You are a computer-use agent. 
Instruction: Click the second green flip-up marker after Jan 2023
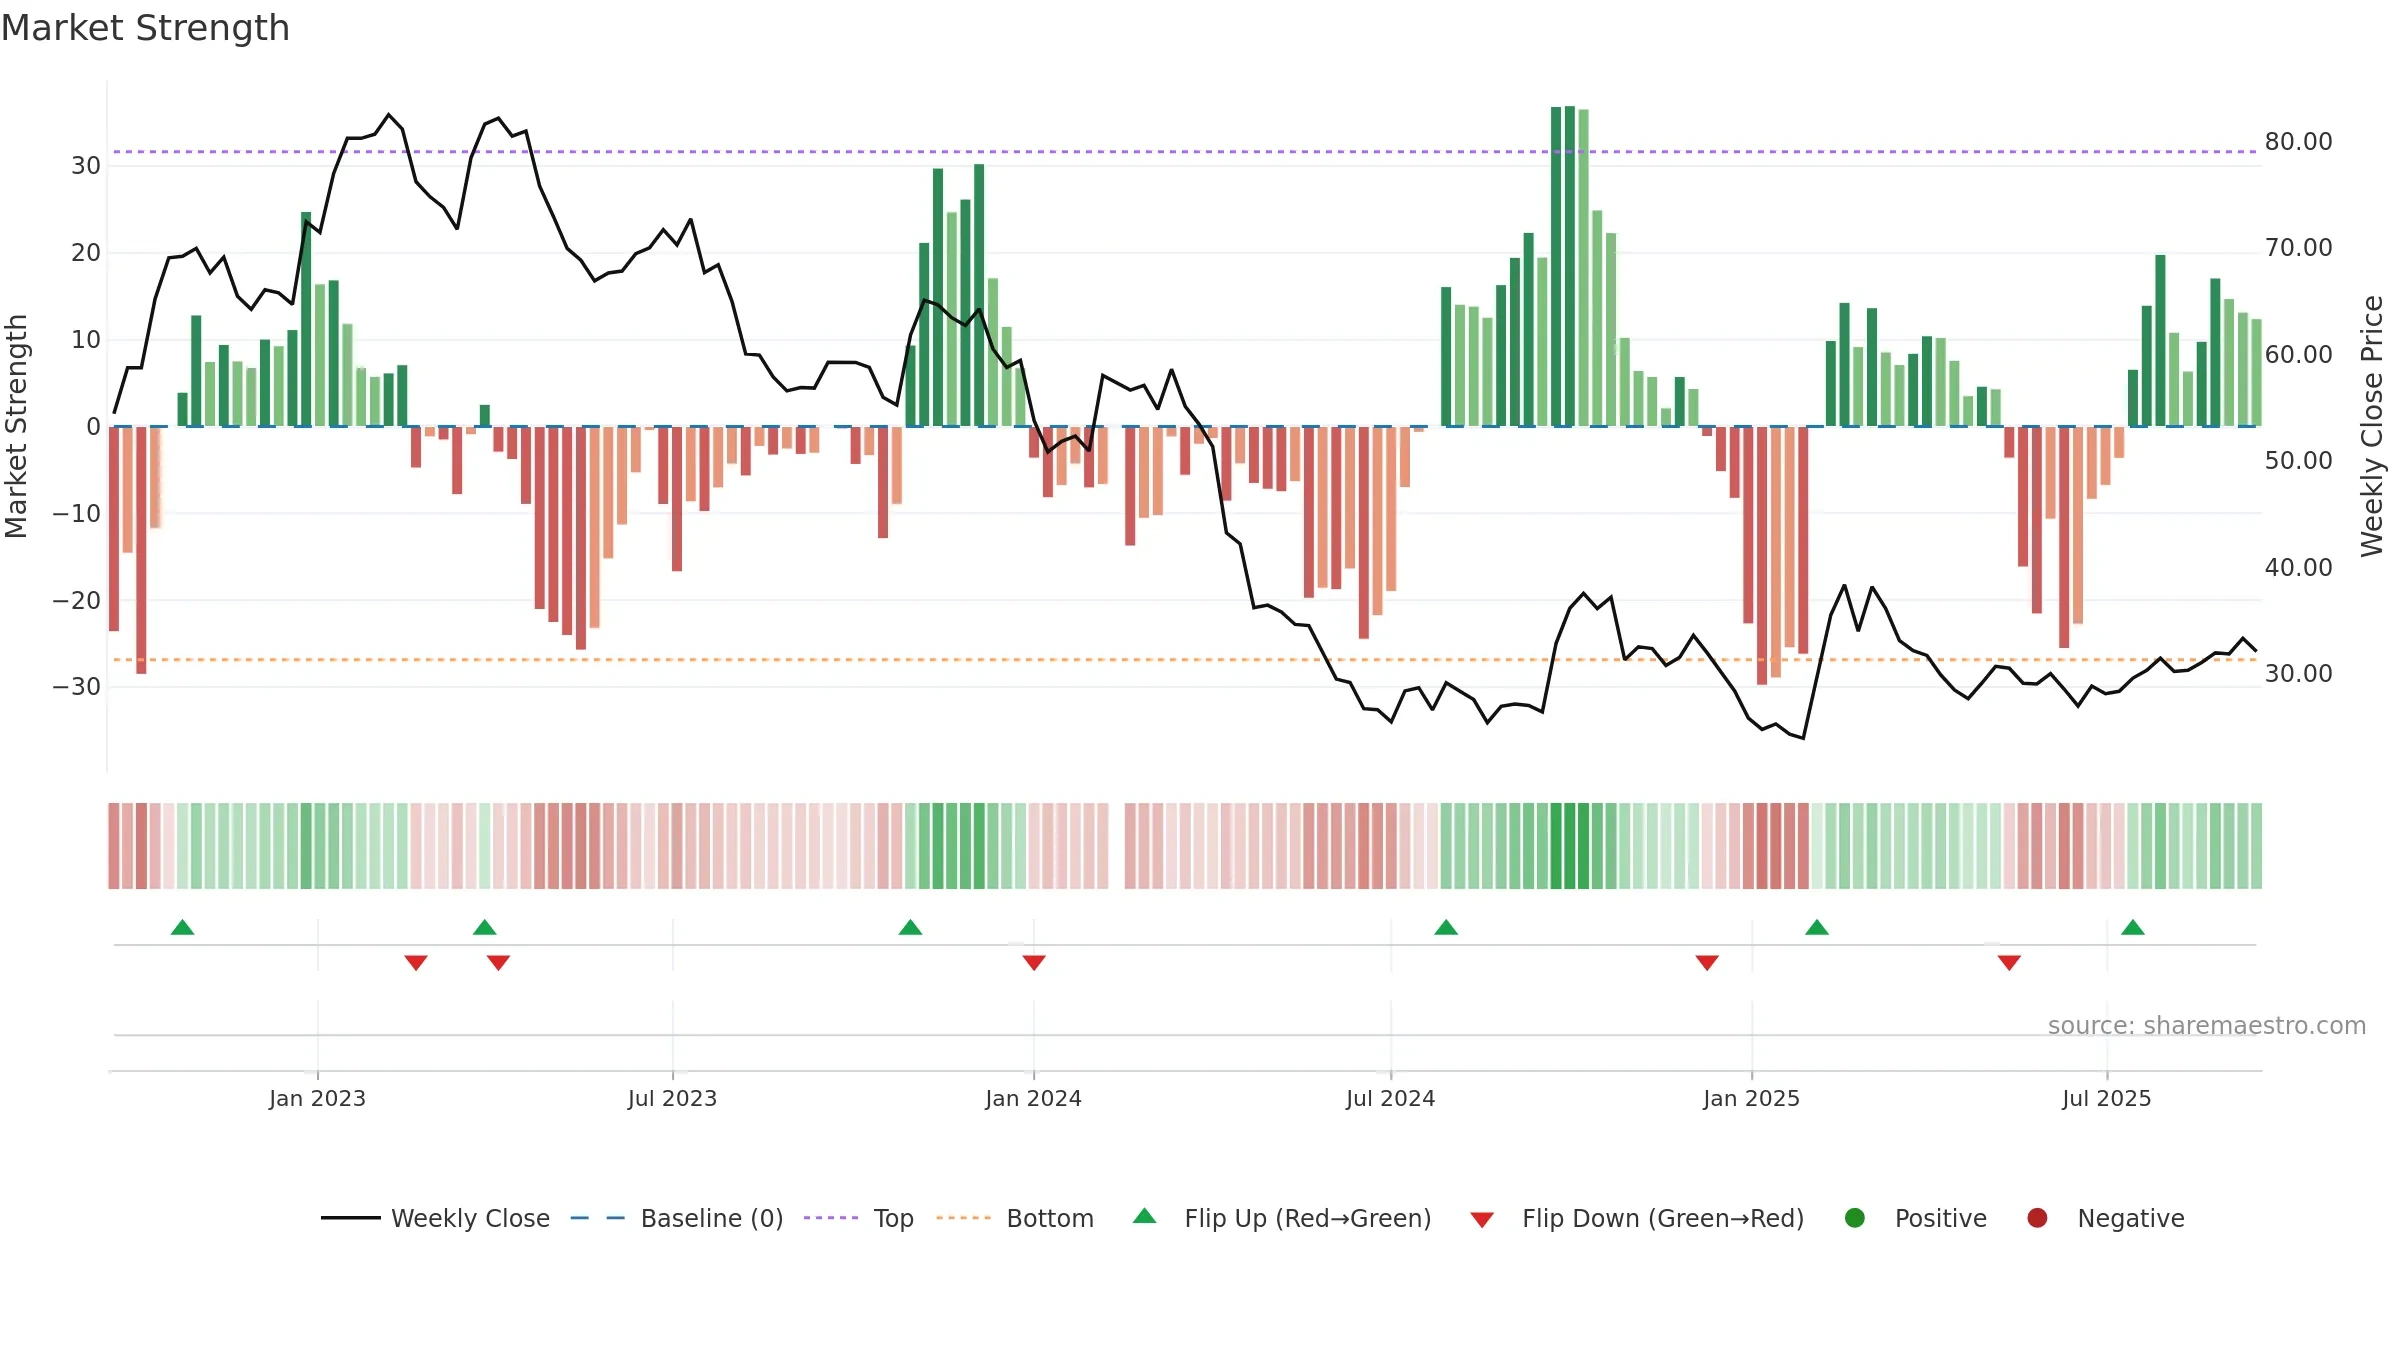485,927
